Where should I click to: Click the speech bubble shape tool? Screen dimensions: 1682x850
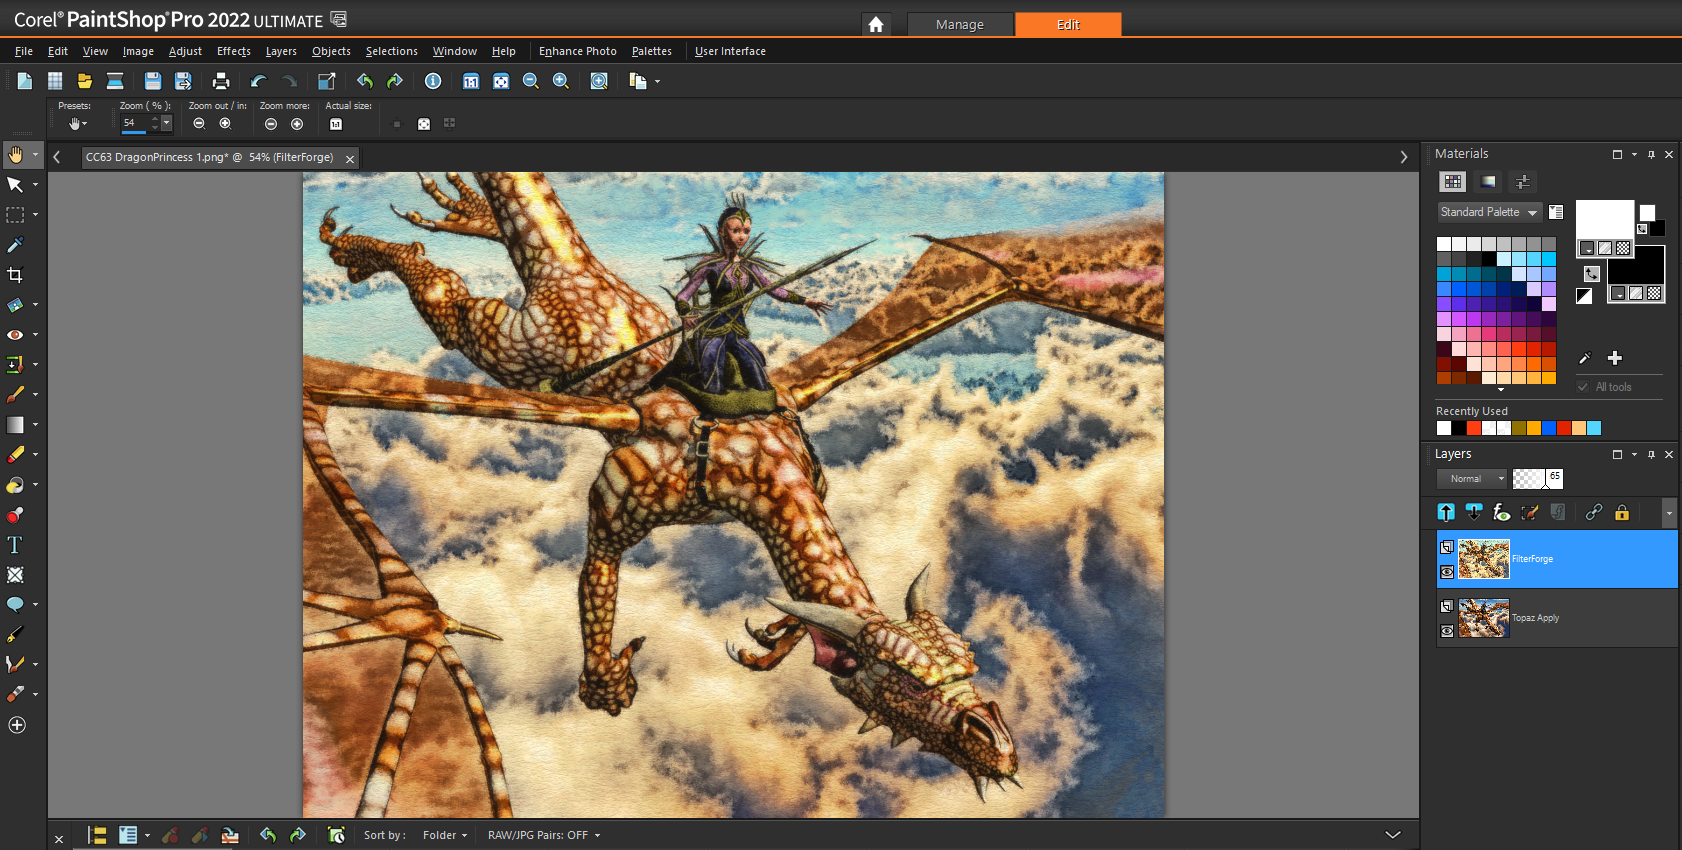(x=15, y=605)
